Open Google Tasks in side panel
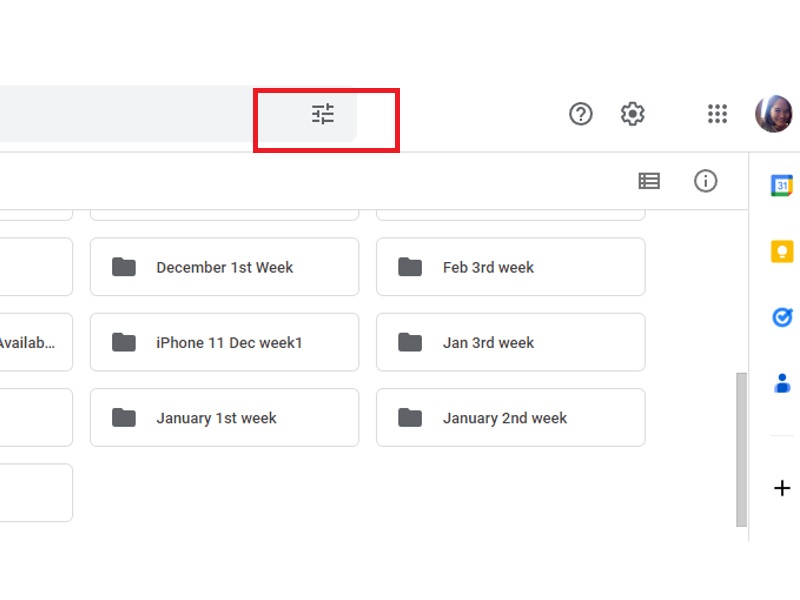The height and width of the screenshot is (600, 800). 782,317
